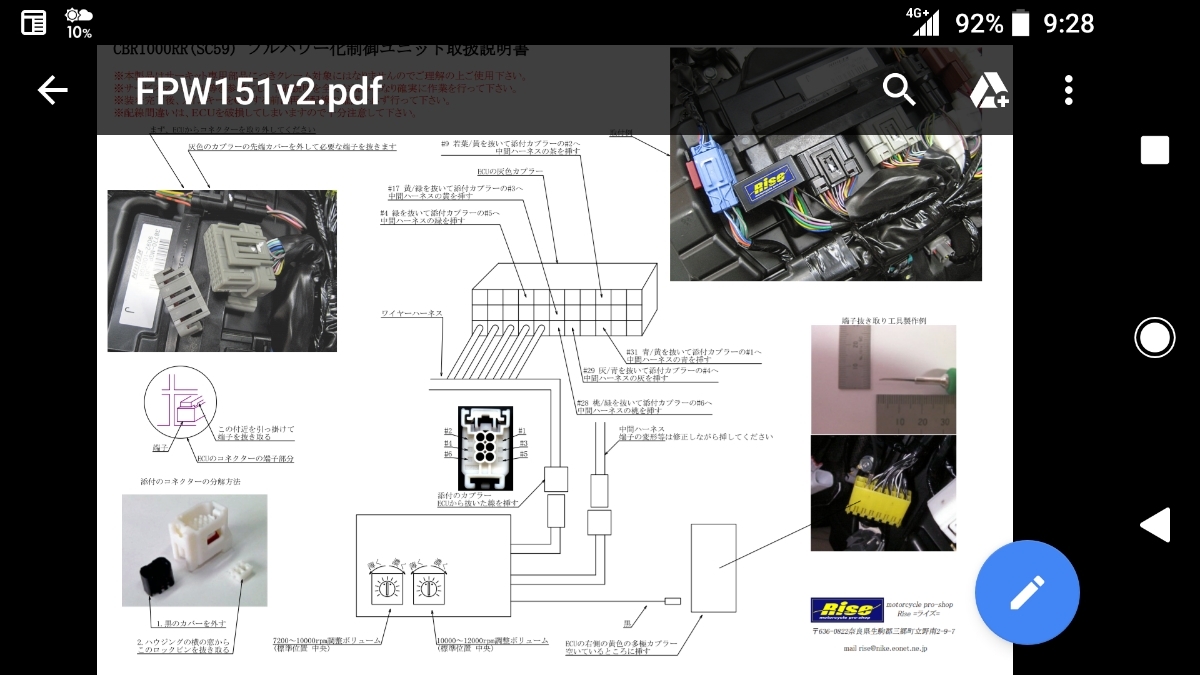Select the "端子抜き取り工具製作例" caption
The height and width of the screenshot is (675, 1200).
coord(884,320)
